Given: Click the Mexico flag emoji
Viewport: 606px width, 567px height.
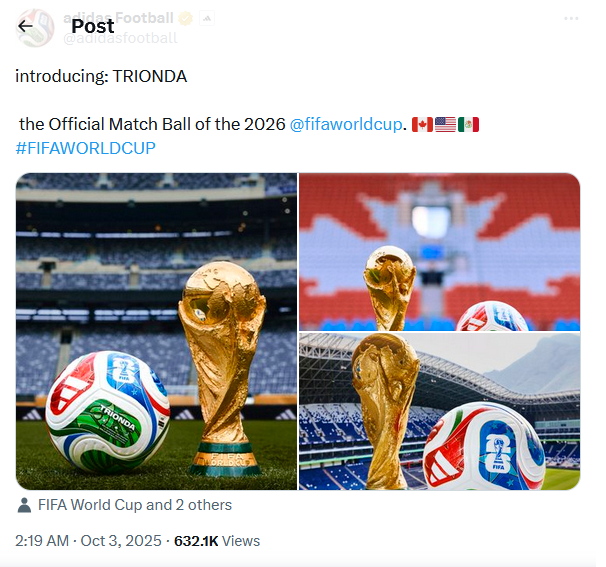Looking at the screenshot, I should [468, 125].
